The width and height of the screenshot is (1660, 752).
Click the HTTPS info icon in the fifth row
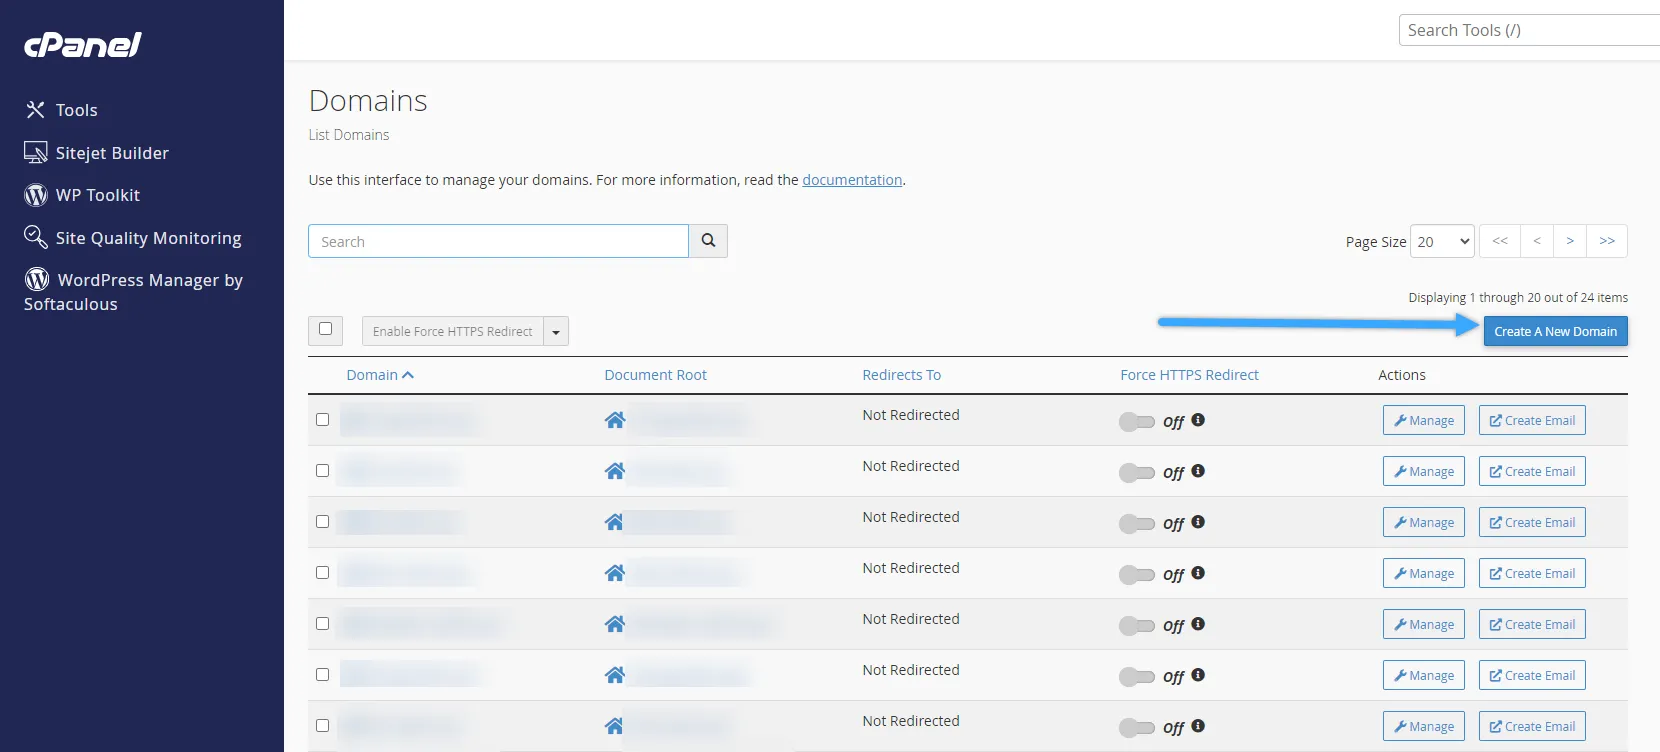1198,624
